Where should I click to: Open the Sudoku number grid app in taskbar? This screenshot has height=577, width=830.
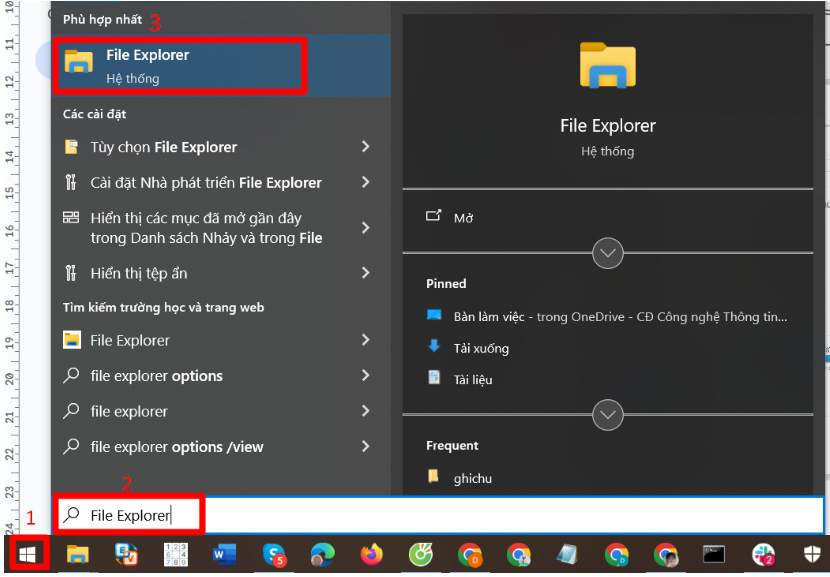click(175, 554)
